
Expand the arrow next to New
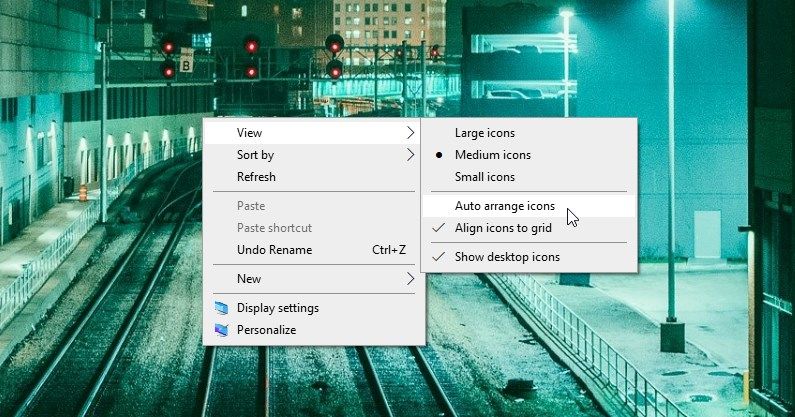point(410,279)
